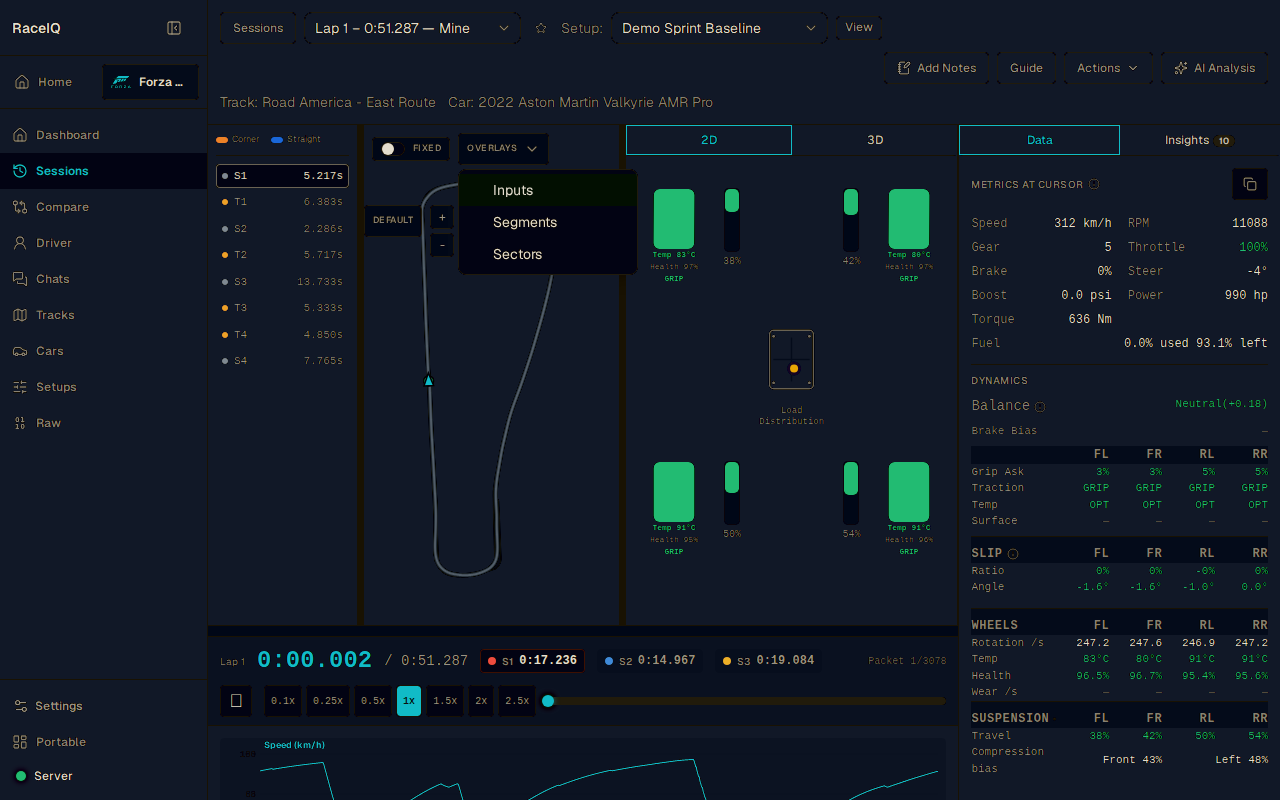Open the Portable option

(104, 742)
